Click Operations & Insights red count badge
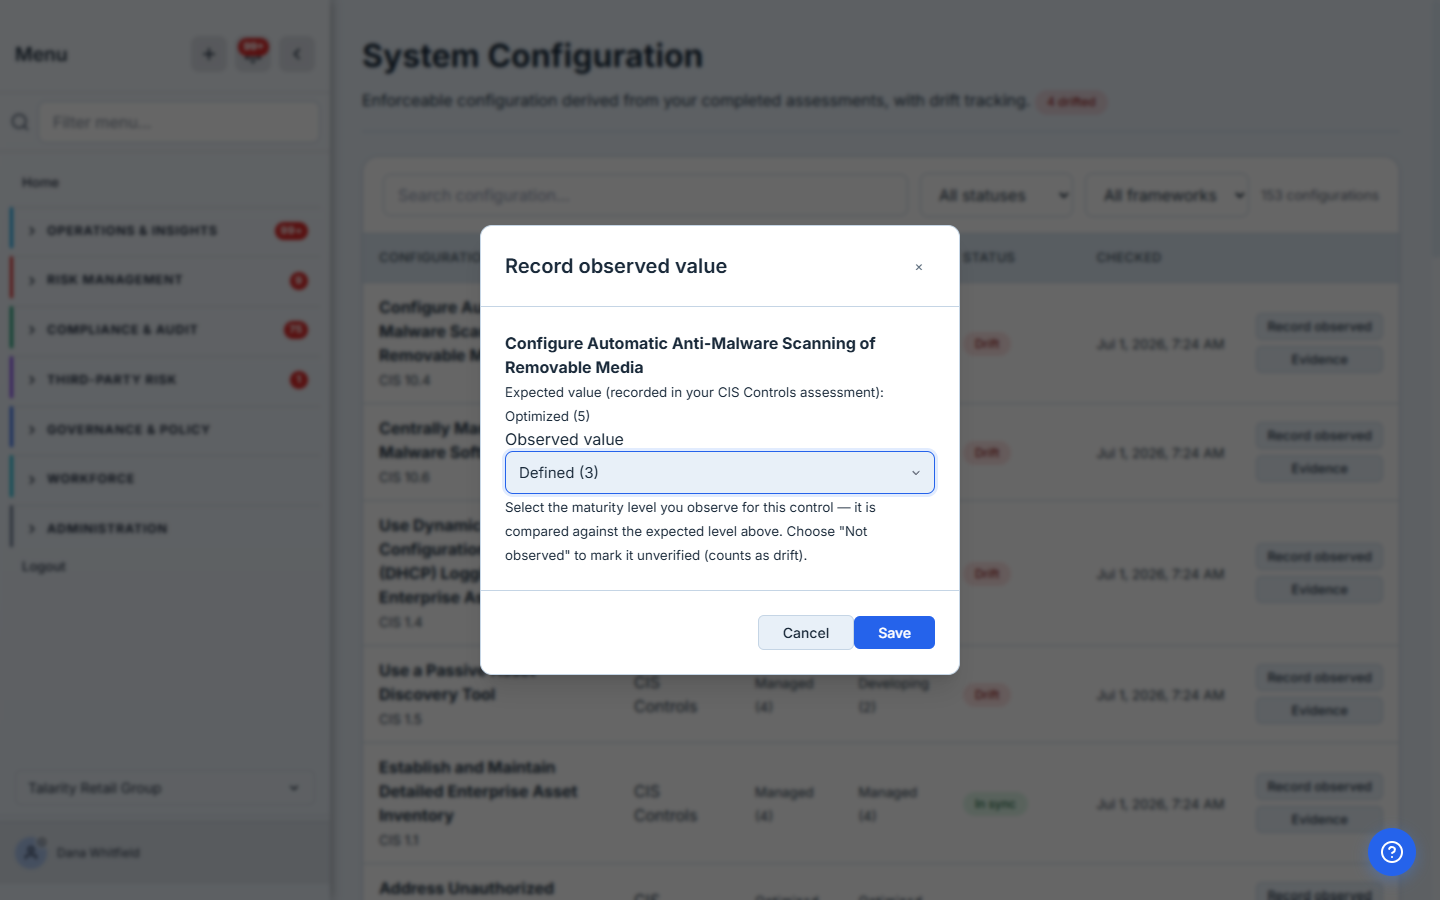Image resolution: width=1440 pixels, height=900 pixels. click(x=291, y=231)
